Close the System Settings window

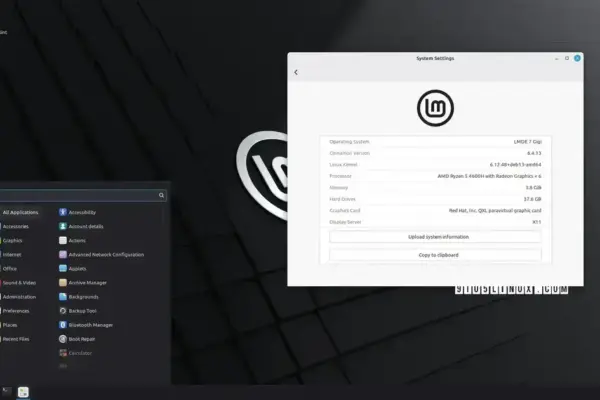tap(577, 58)
